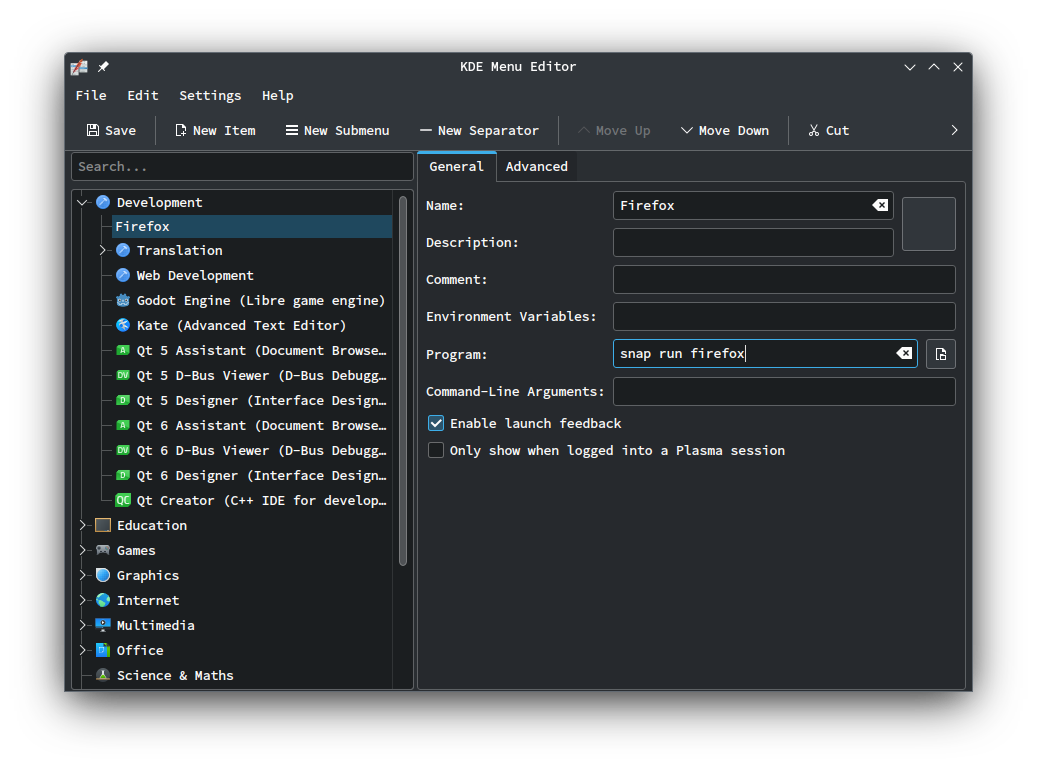Expand the Internet category
The height and width of the screenshot is (768, 1037).
83,601
